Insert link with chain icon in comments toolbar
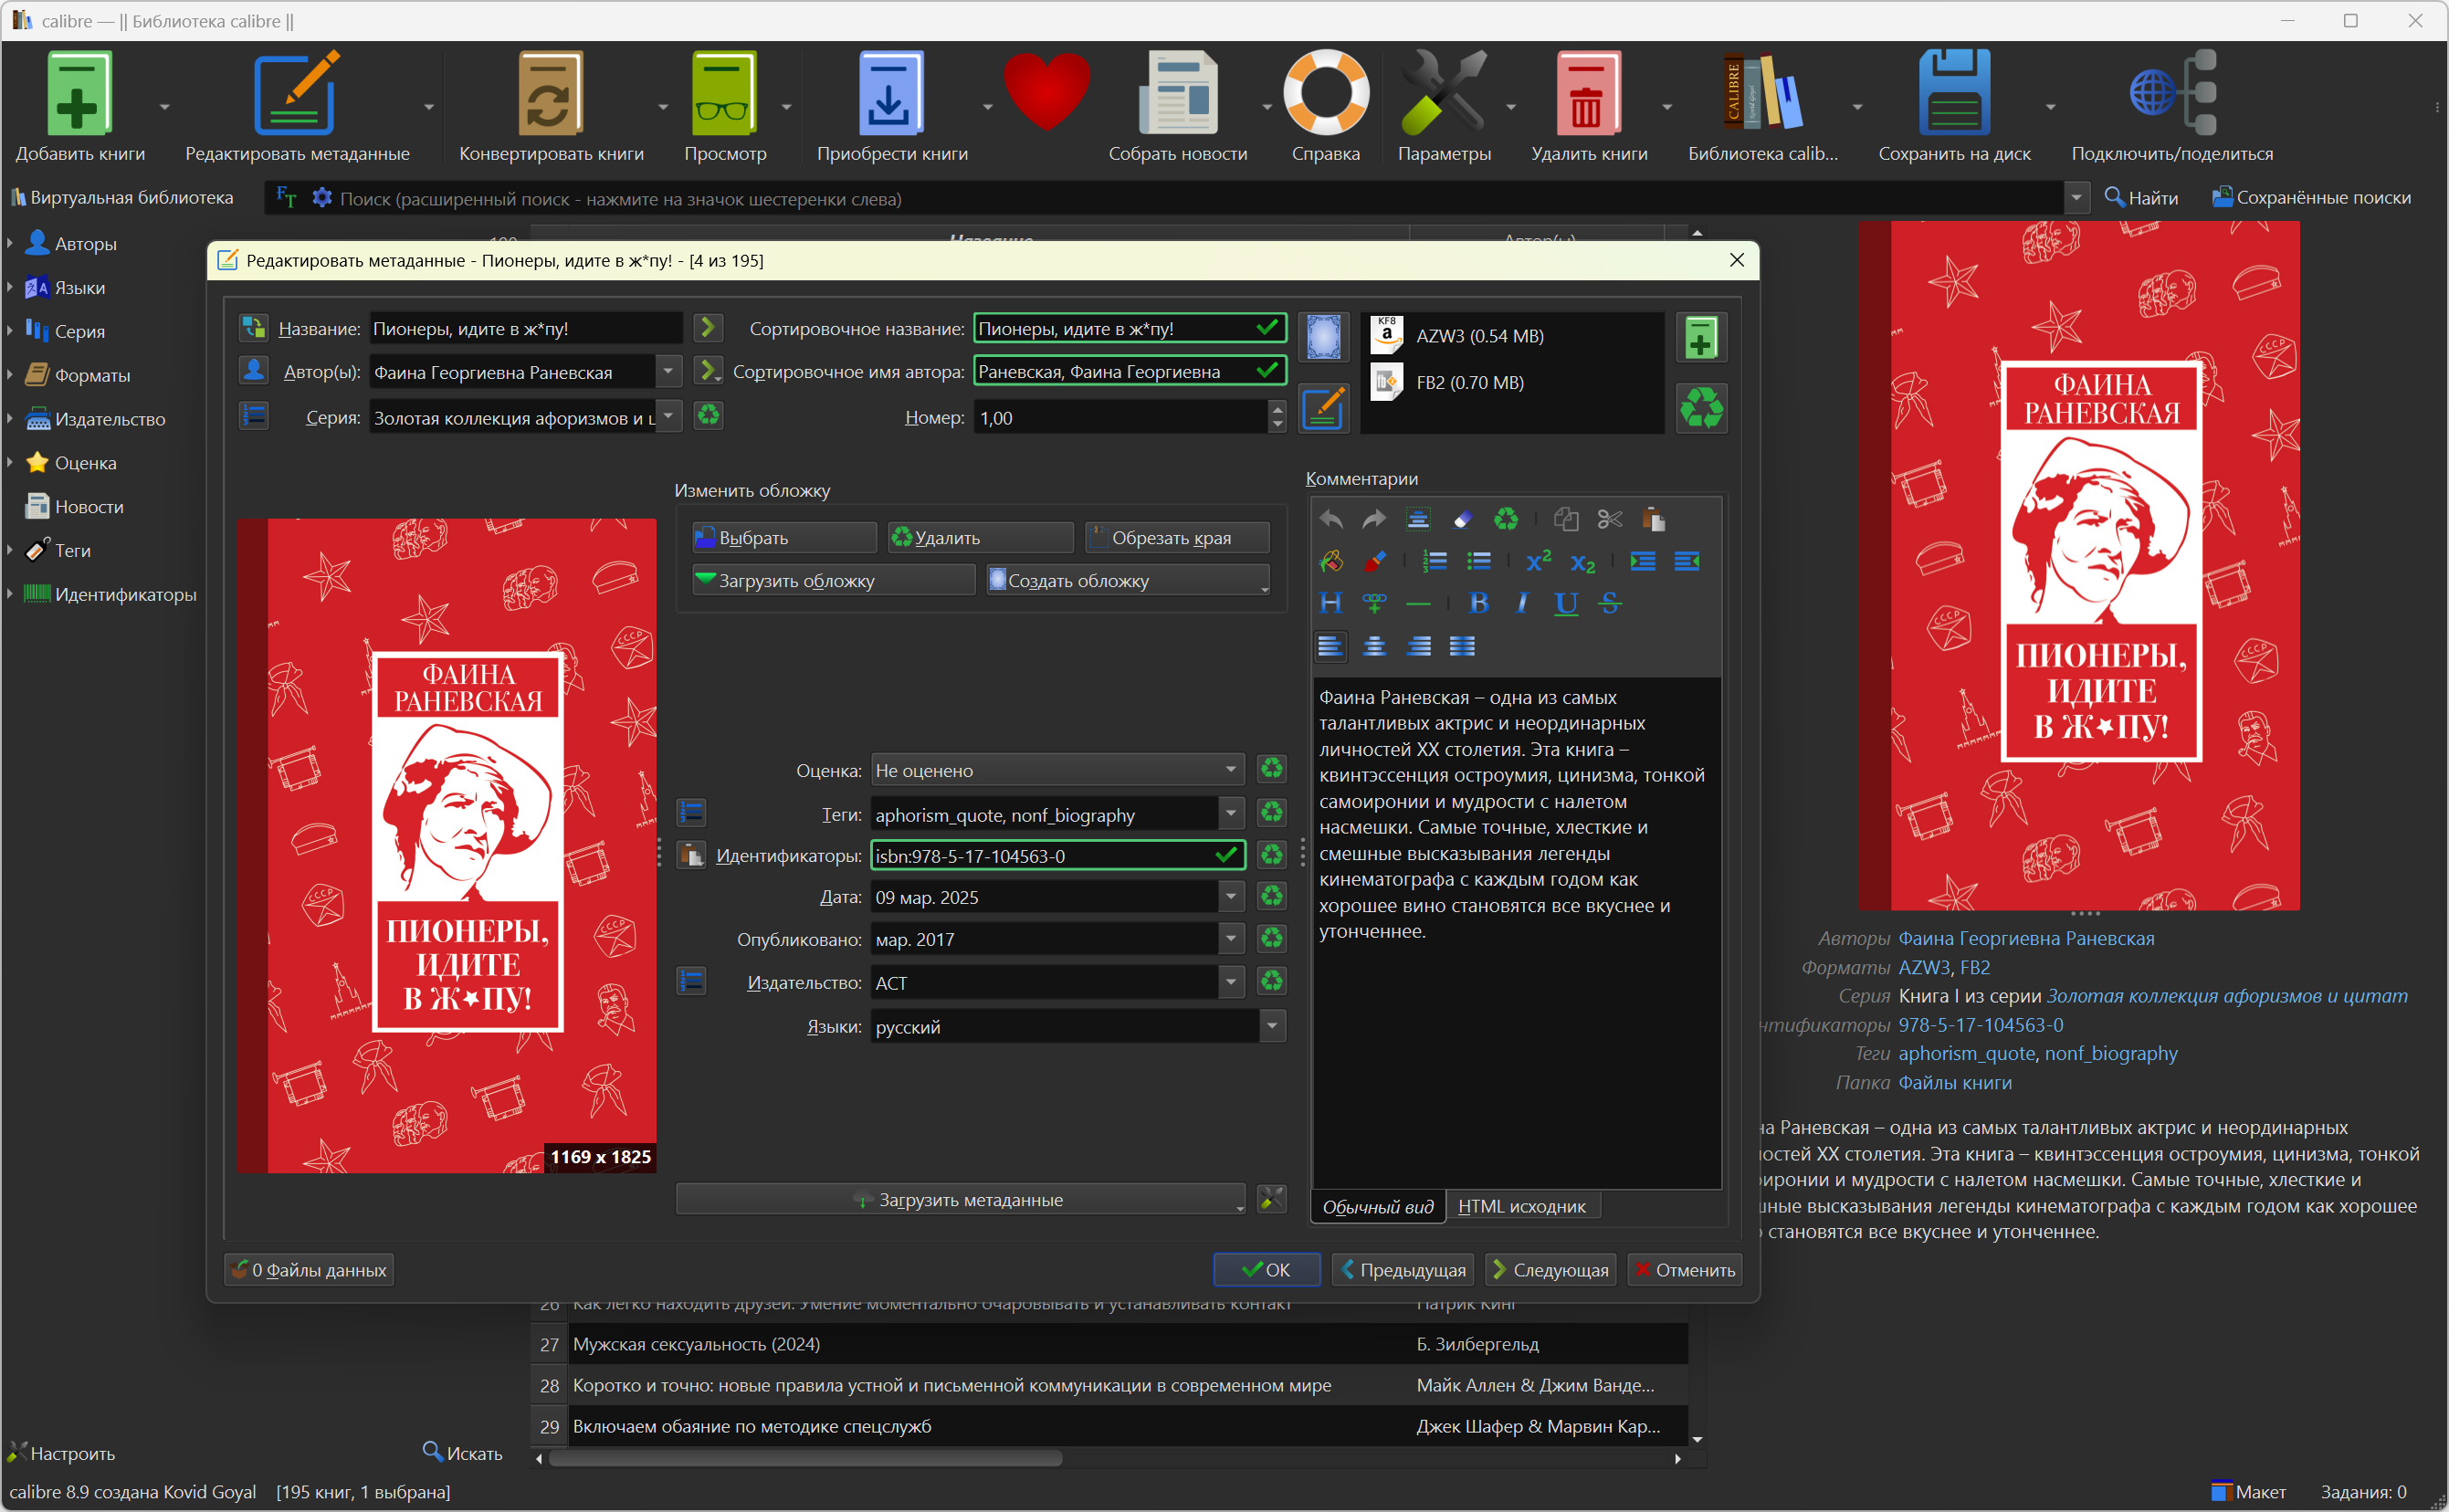The height and width of the screenshot is (1512, 2449). point(1374,603)
